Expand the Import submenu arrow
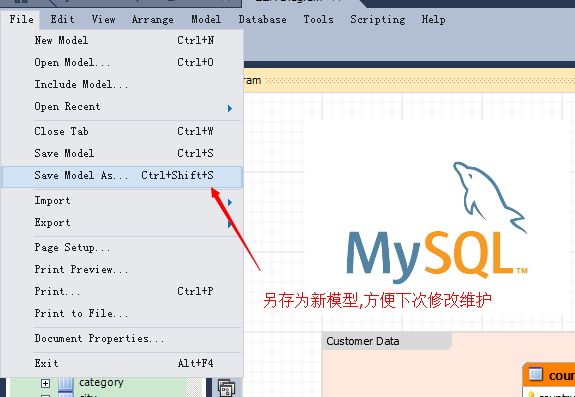This screenshot has width=575, height=397. pyautogui.click(x=230, y=202)
